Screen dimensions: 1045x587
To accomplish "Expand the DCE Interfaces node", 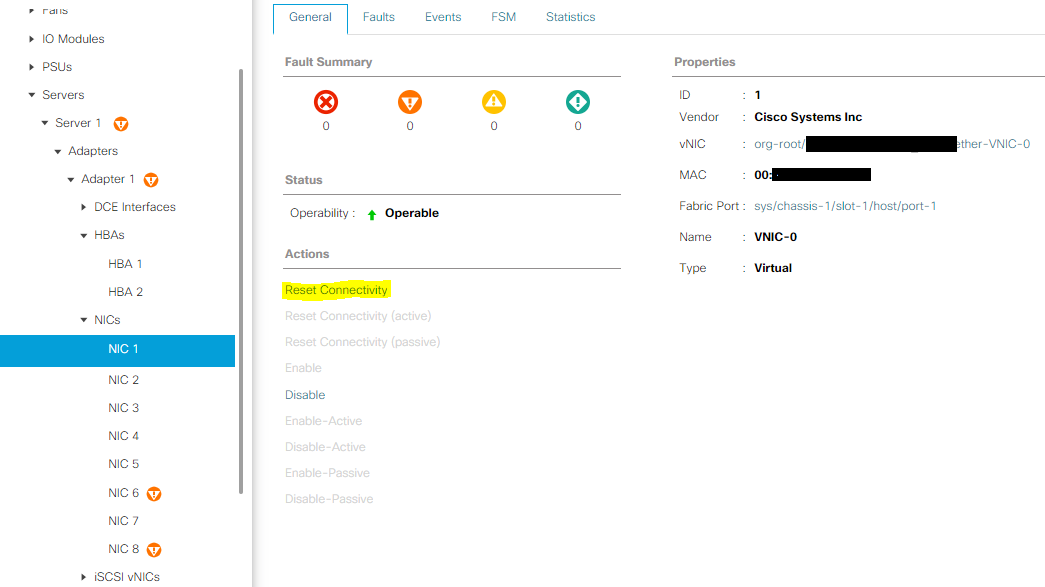I will [84, 207].
